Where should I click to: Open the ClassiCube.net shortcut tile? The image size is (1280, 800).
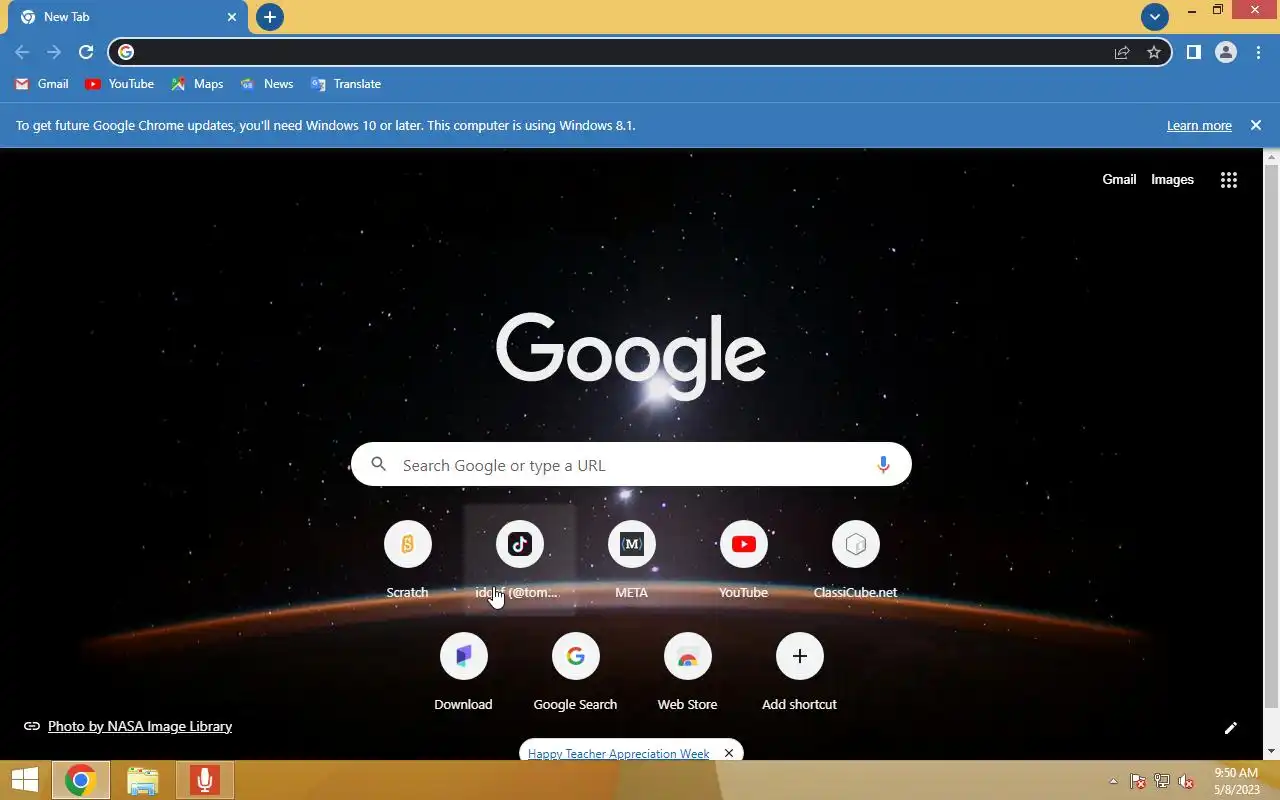855,560
